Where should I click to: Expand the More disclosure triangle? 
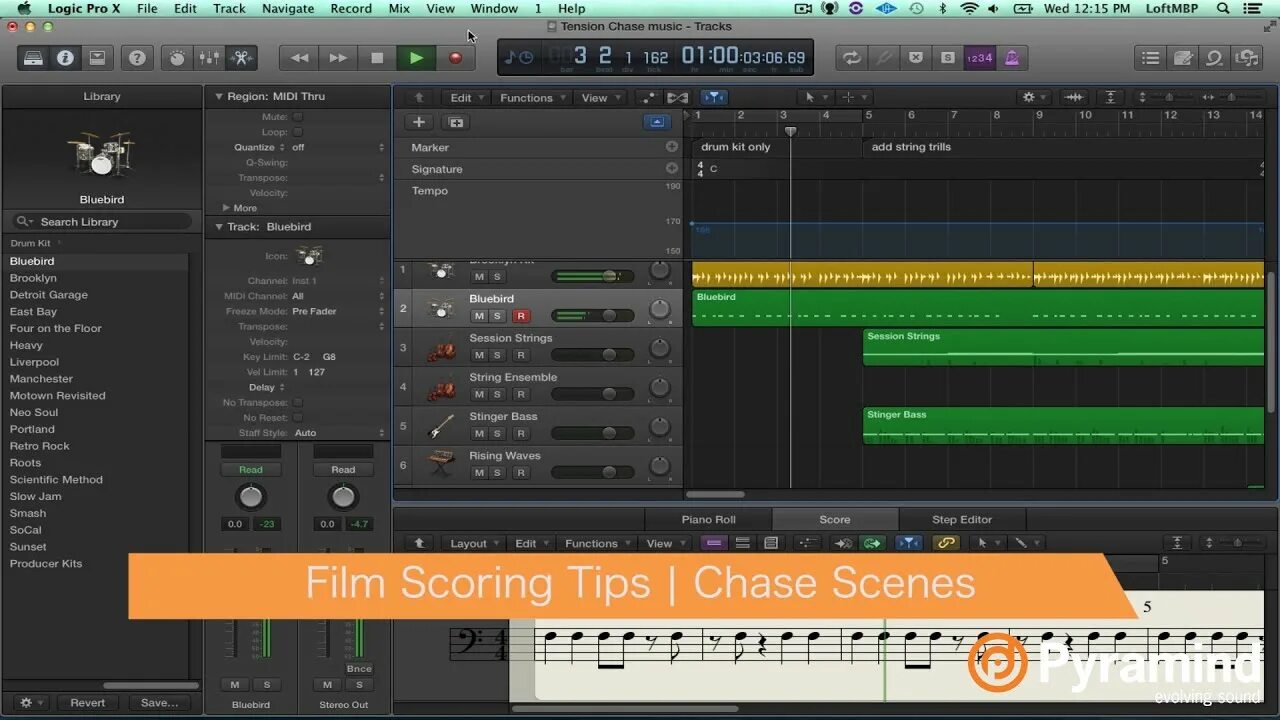click(x=226, y=208)
